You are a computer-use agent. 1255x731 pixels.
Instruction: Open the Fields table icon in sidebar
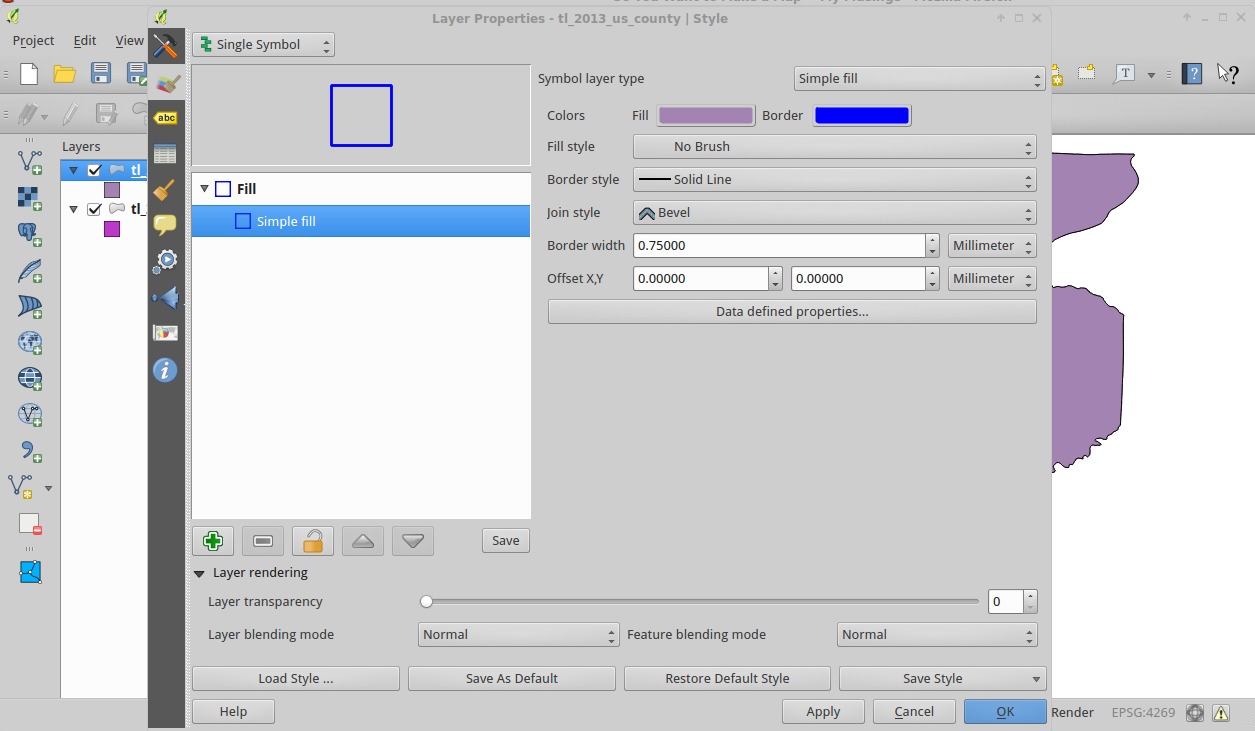(x=165, y=154)
